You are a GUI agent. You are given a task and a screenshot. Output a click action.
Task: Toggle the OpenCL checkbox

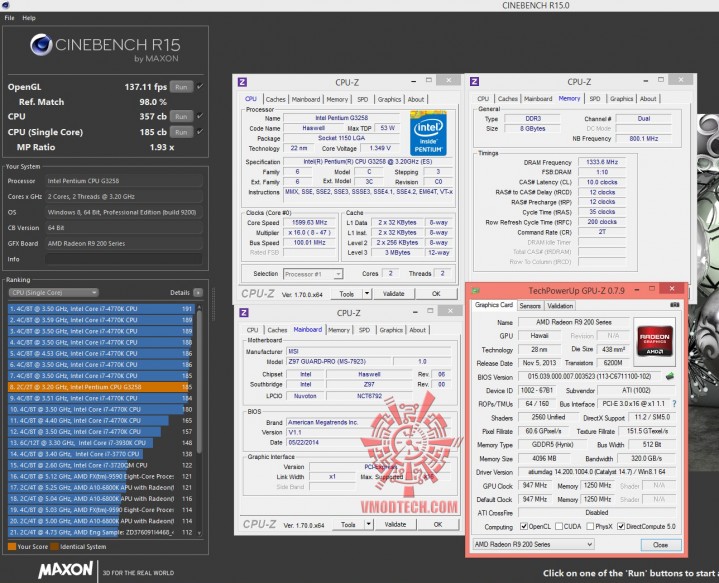[x=524, y=526]
